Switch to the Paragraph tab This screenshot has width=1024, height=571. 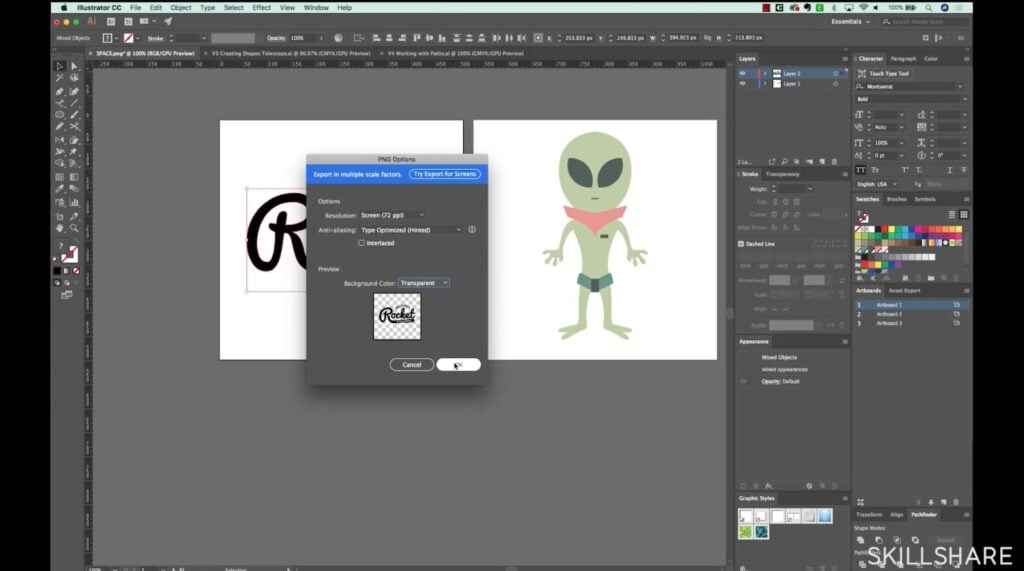point(903,59)
